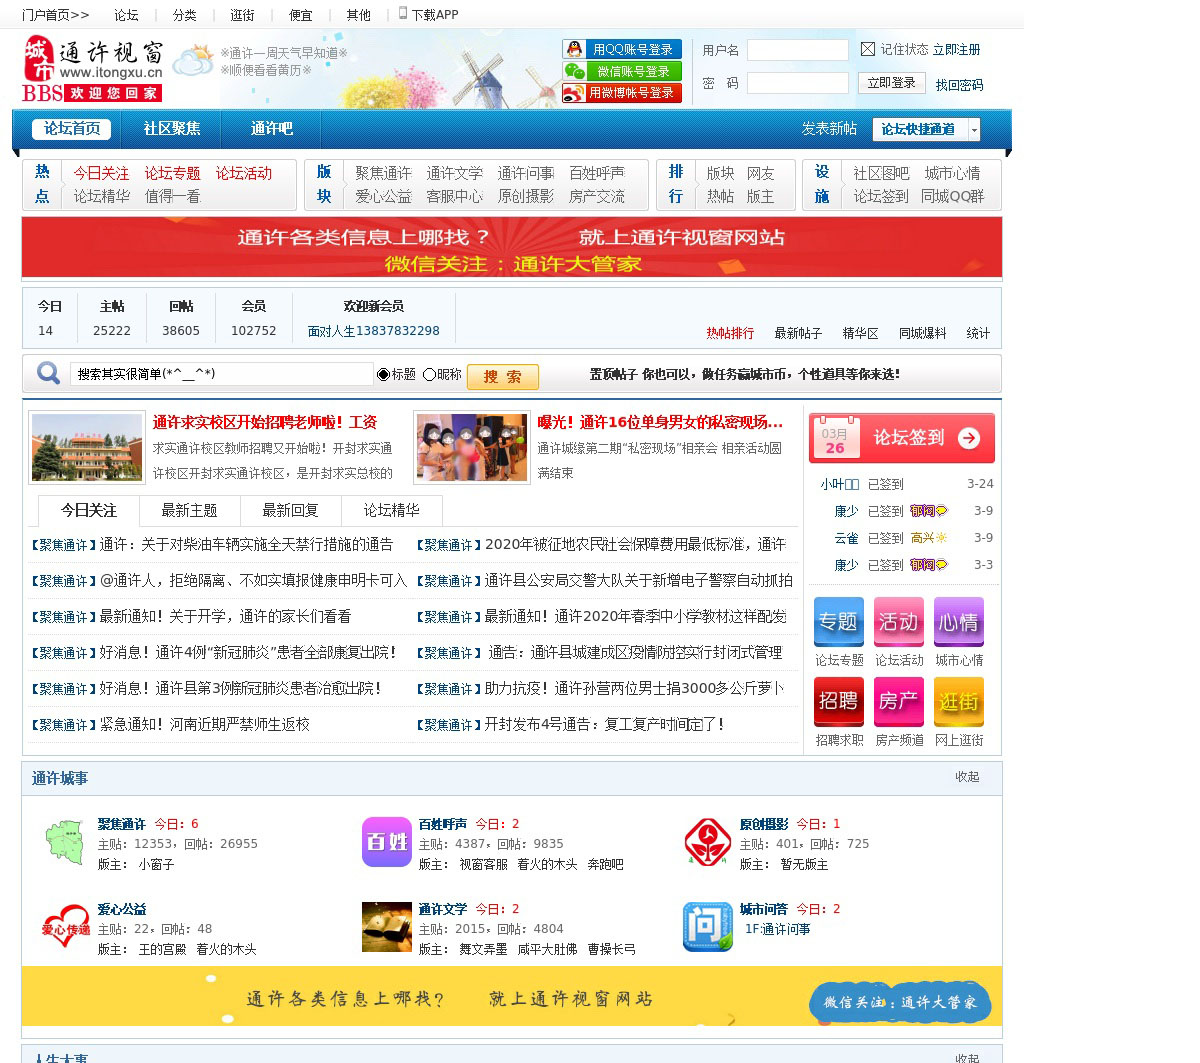Open the 专题 forum topics icon
The image size is (1200, 1063).
838,622
